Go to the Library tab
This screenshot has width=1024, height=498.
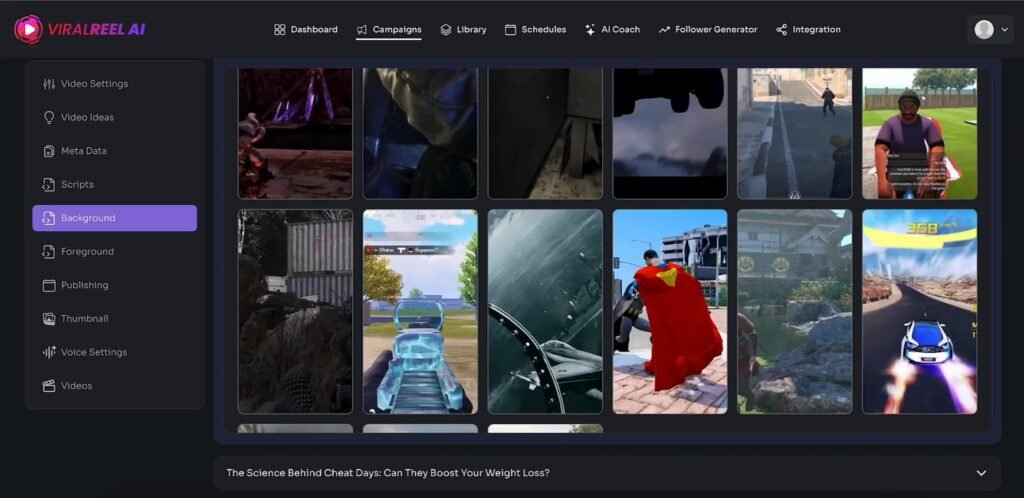click(463, 29)
